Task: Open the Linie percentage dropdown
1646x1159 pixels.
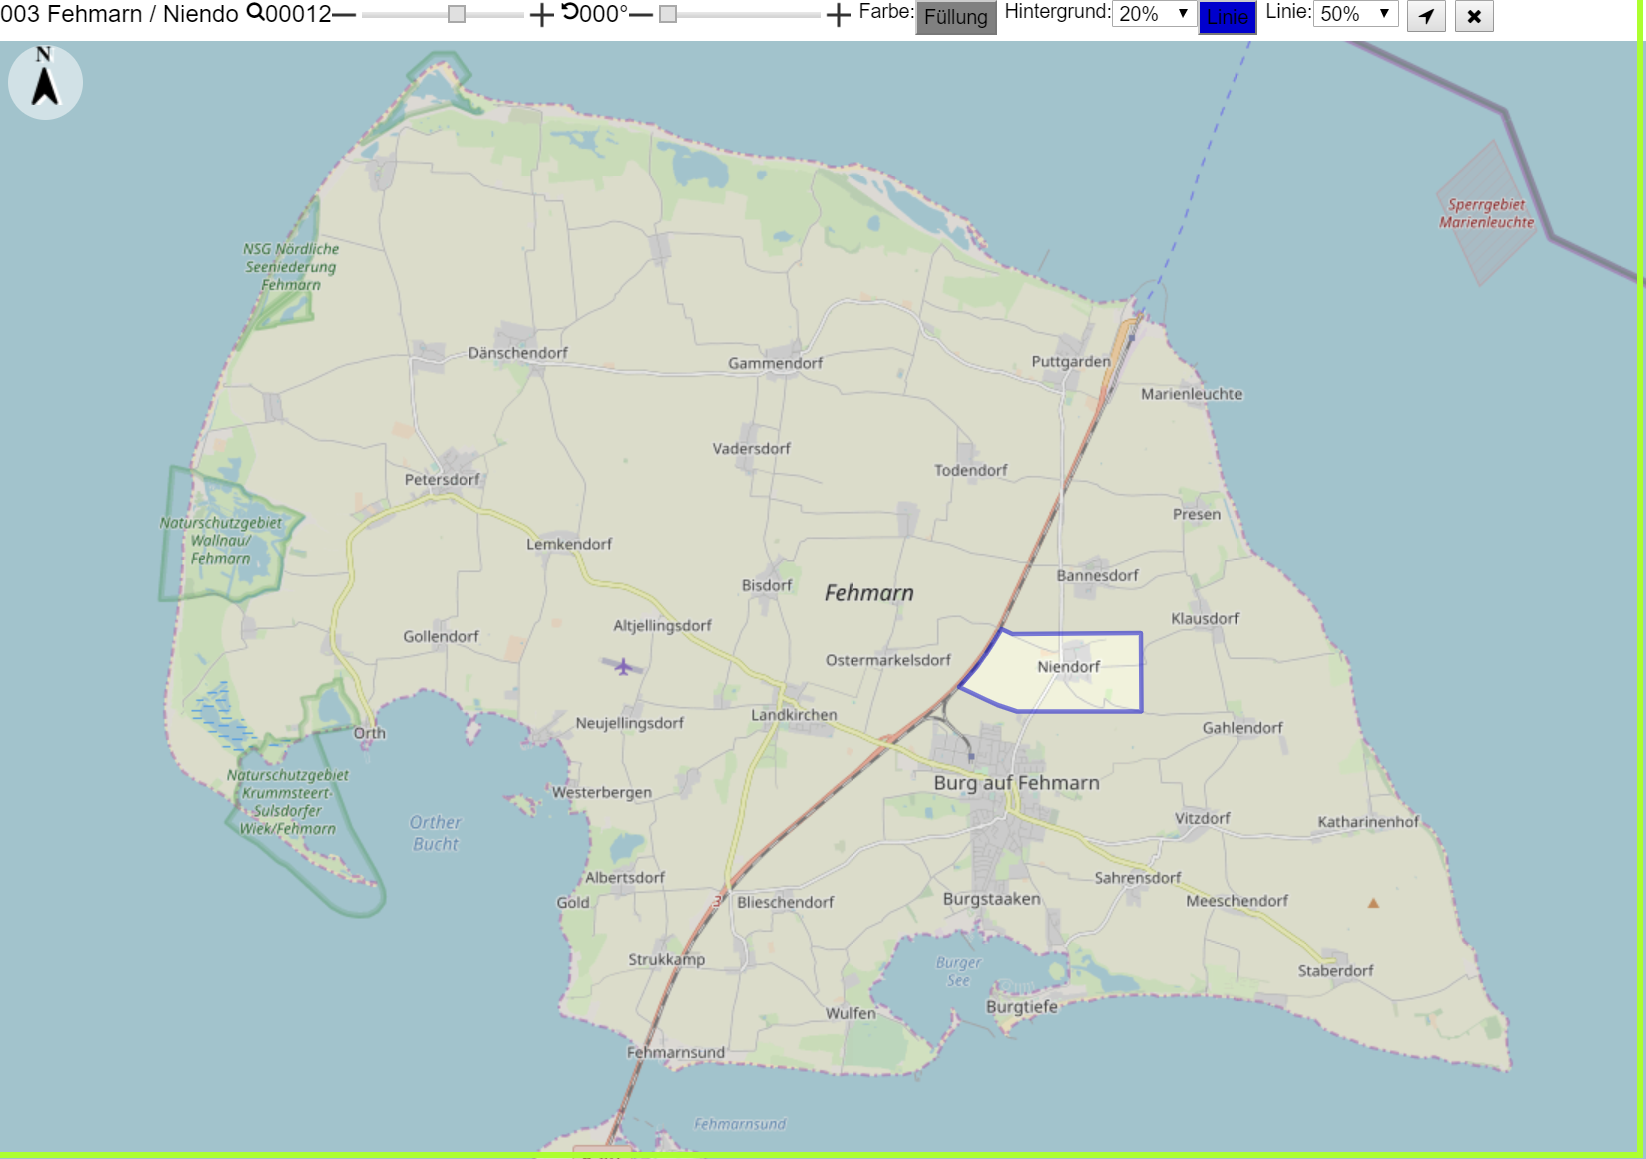Action: (x=1355, y=13)
